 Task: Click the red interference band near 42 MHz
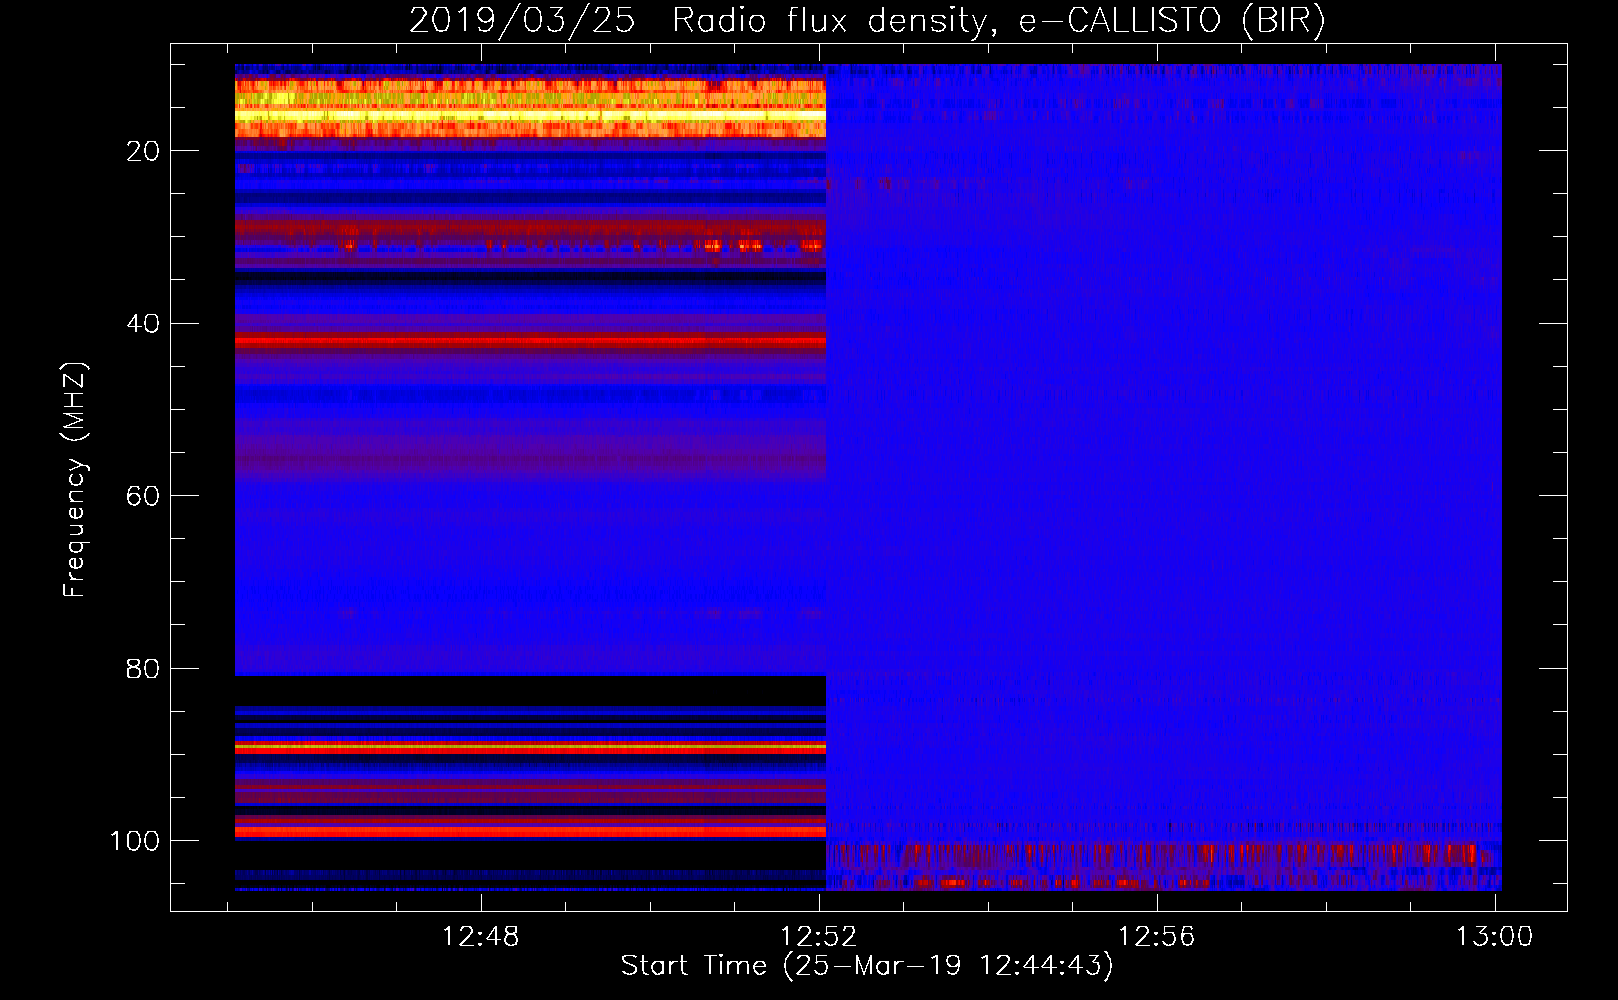click(530, 341)
